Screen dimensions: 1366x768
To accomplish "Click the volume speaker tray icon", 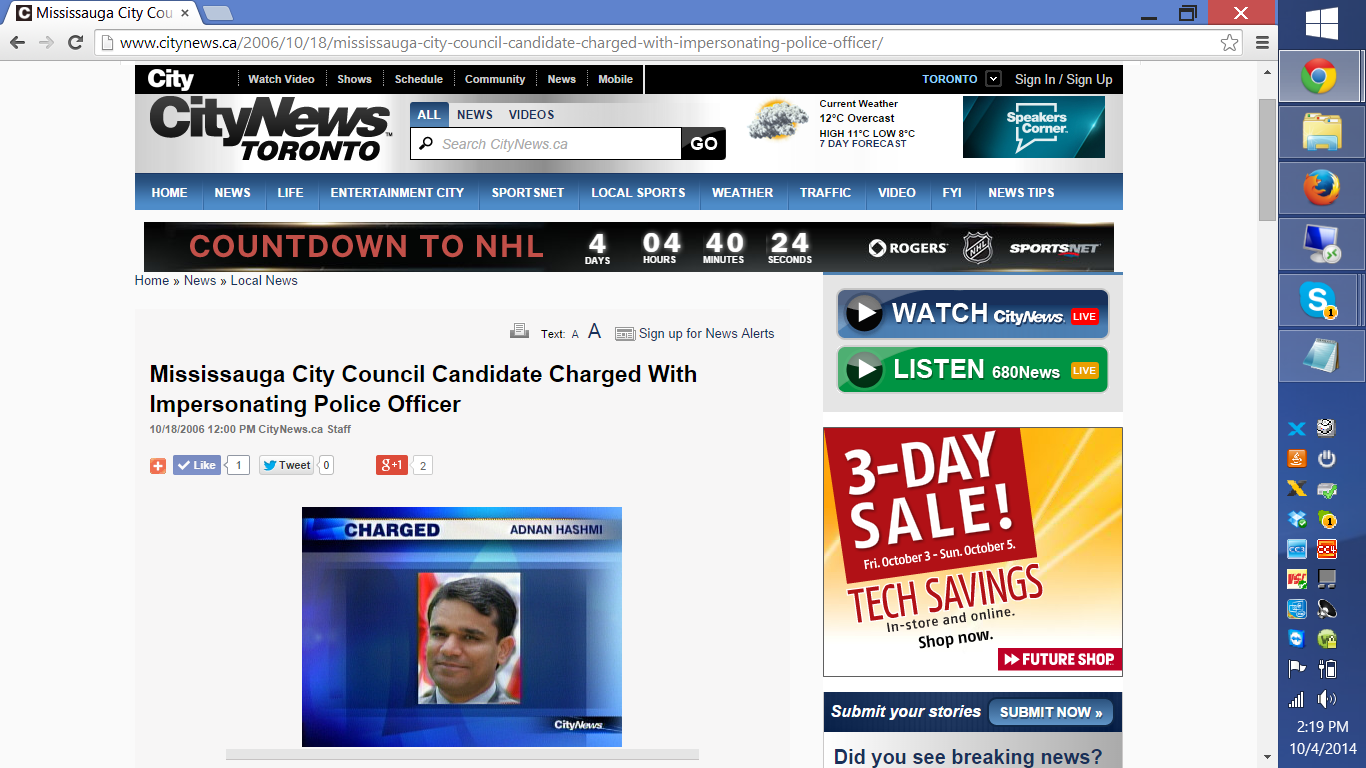I will [1327, 699].
